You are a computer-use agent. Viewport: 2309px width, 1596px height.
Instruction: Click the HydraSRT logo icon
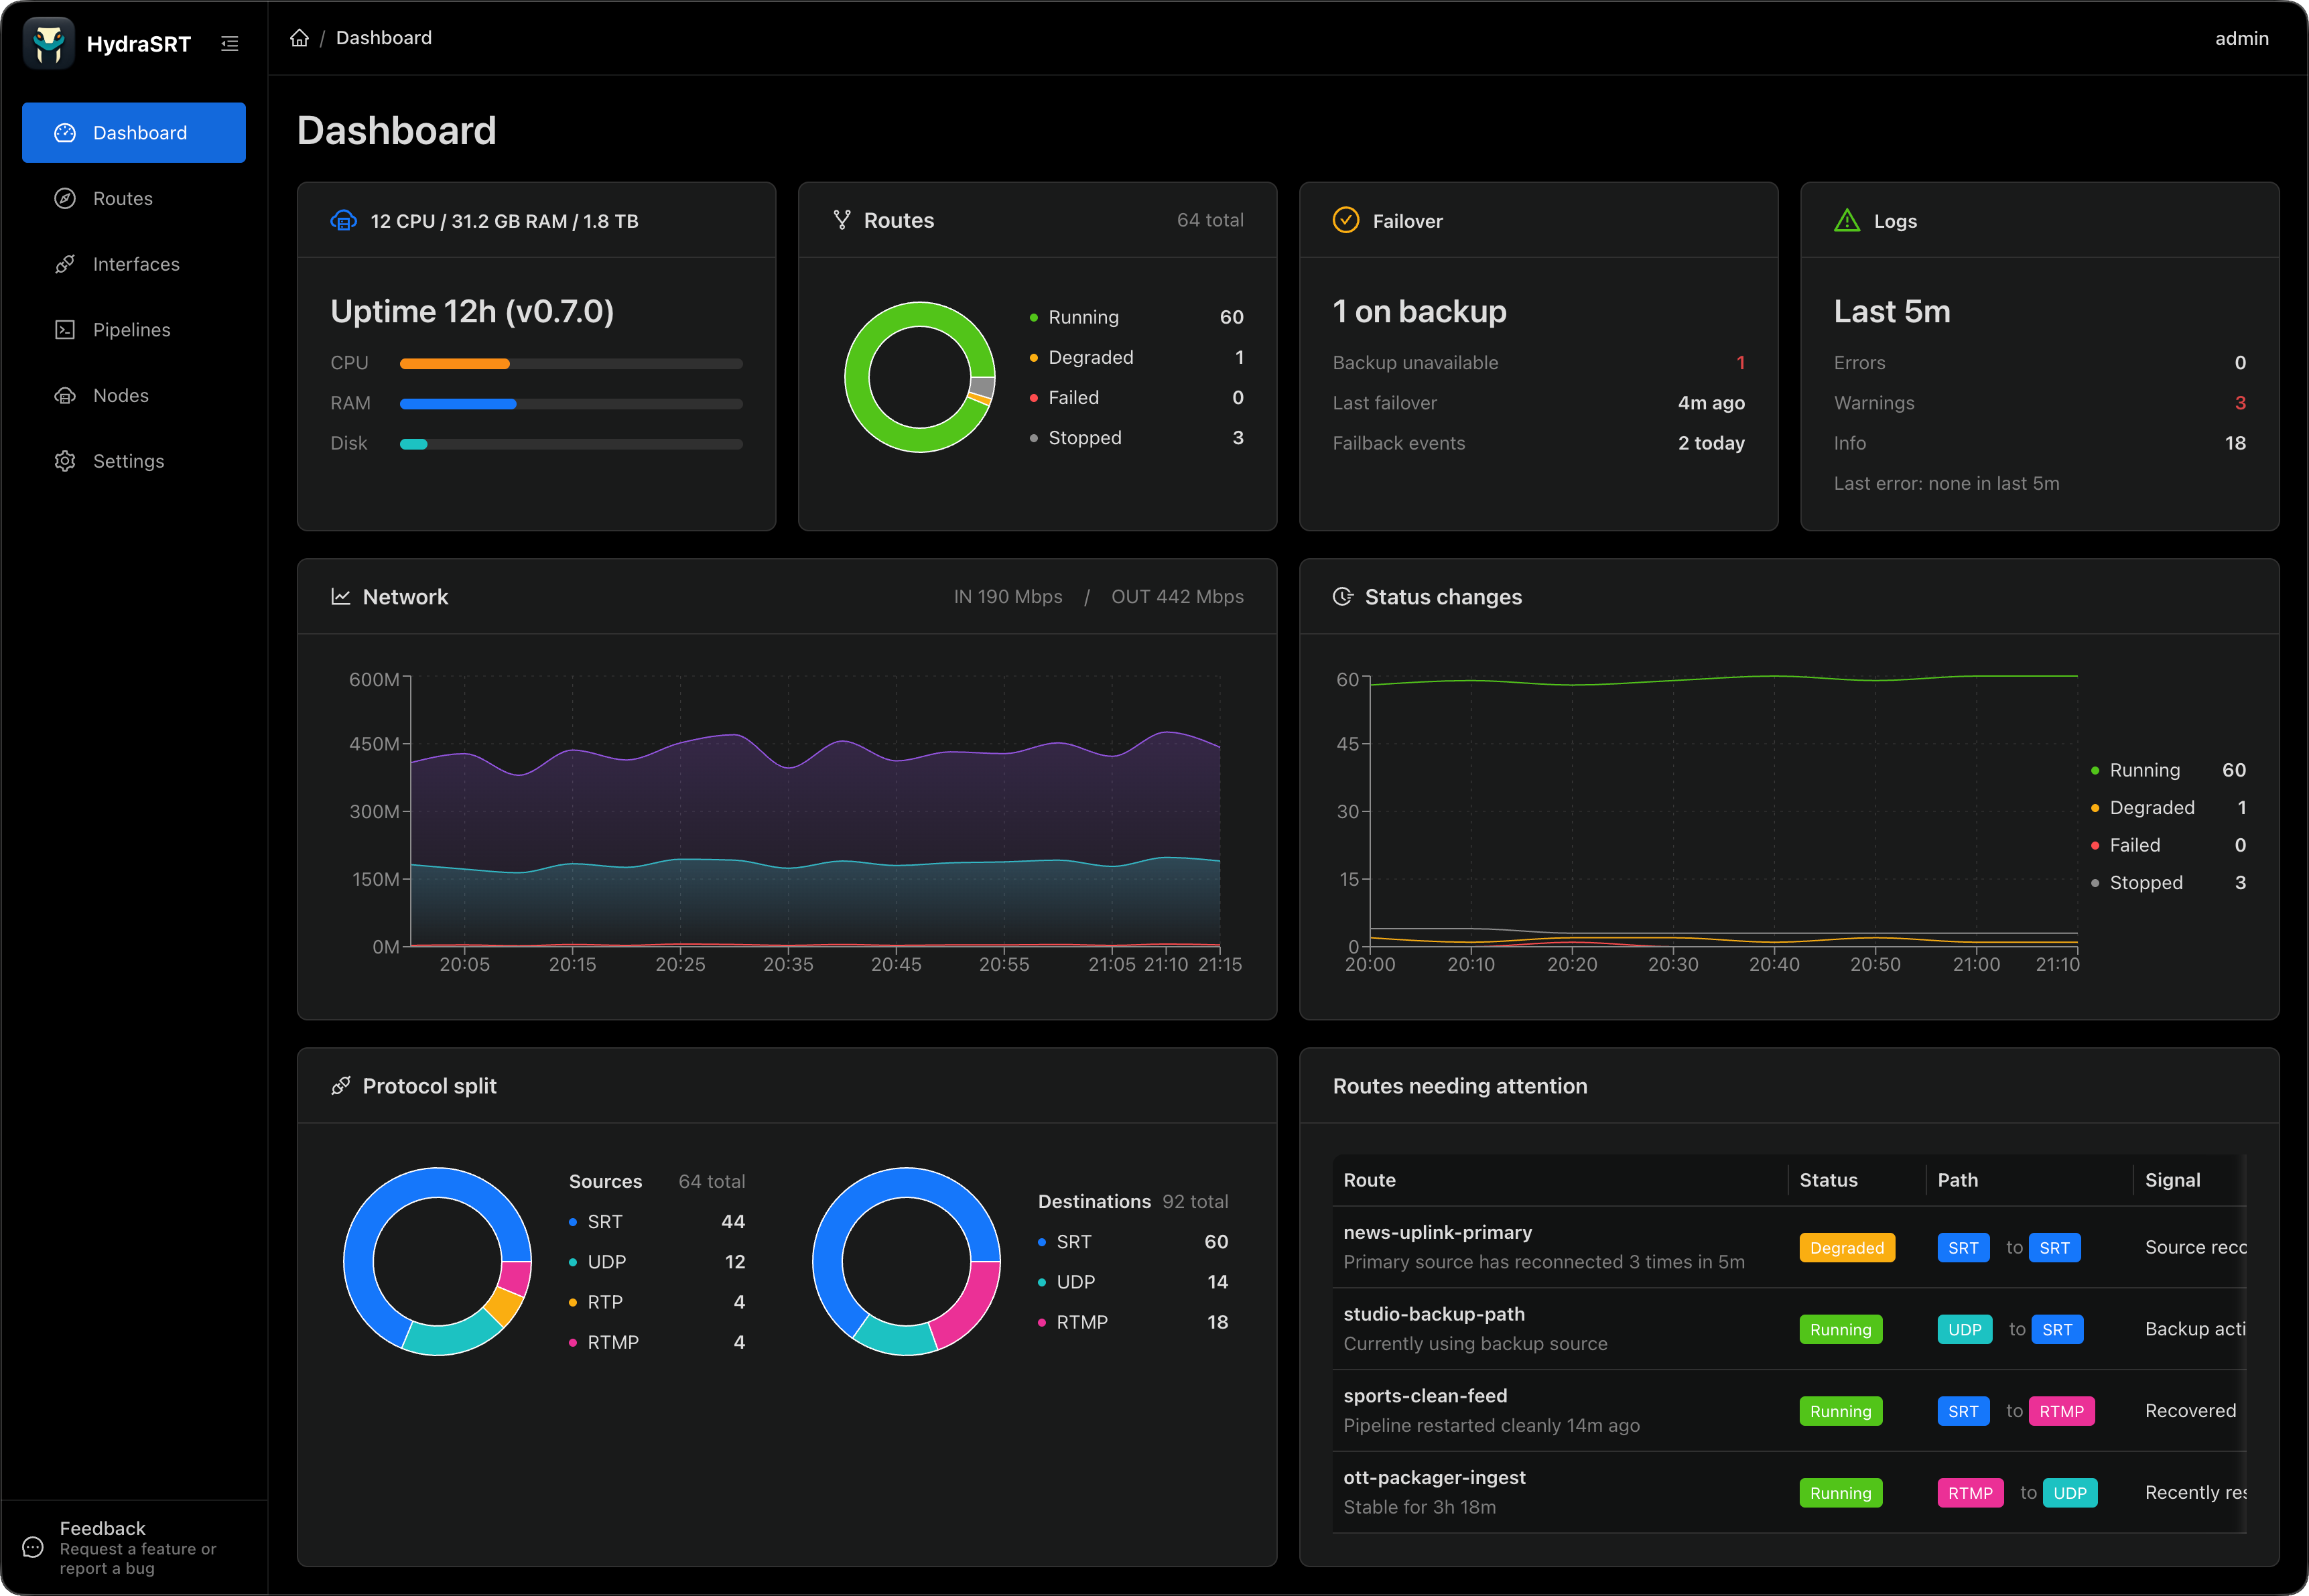tap(48, 43)
